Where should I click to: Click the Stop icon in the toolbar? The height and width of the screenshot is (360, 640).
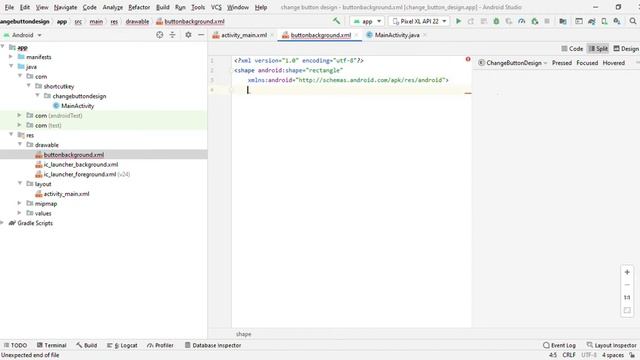547,21
